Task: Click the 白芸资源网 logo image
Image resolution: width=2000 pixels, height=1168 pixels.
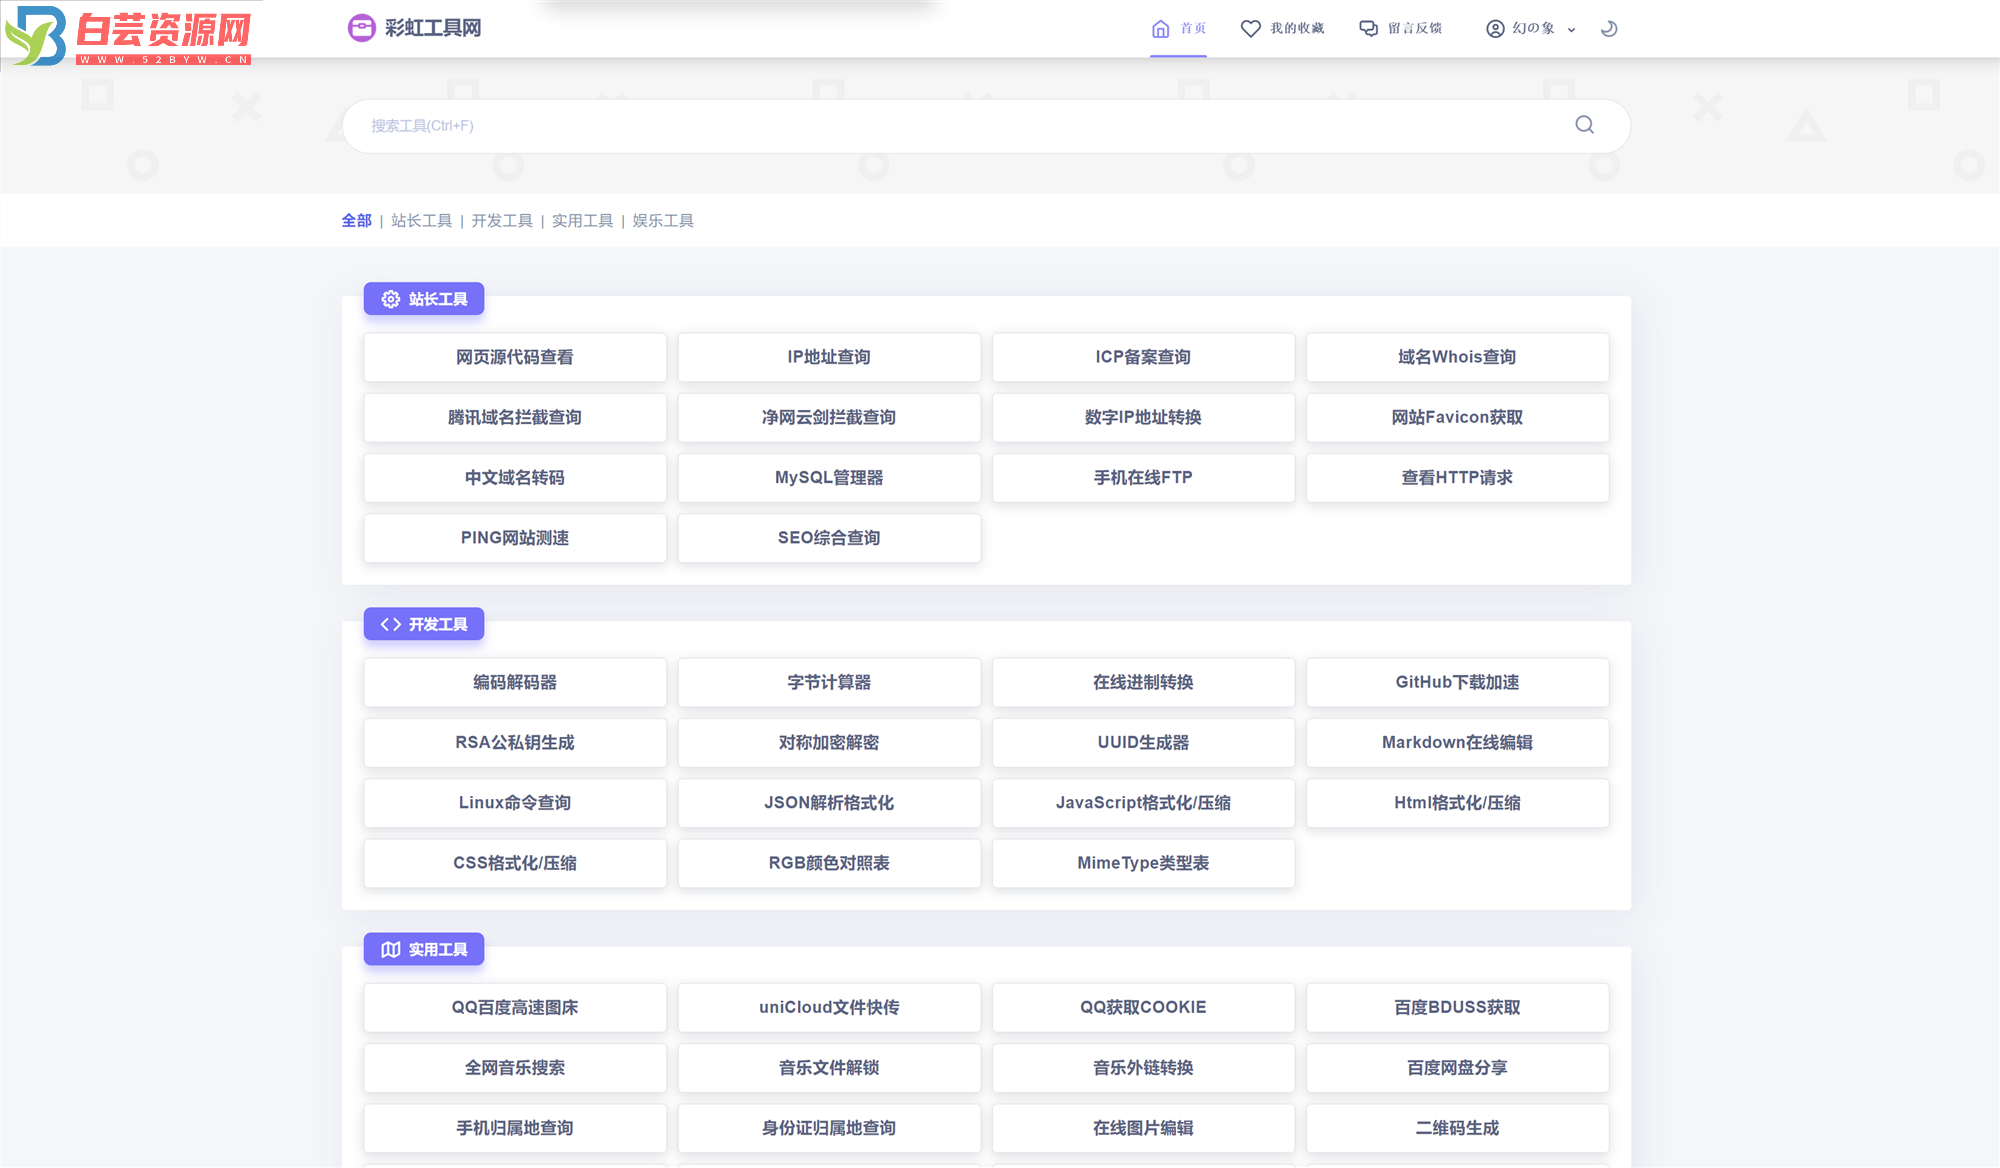Action: [130, 35]
